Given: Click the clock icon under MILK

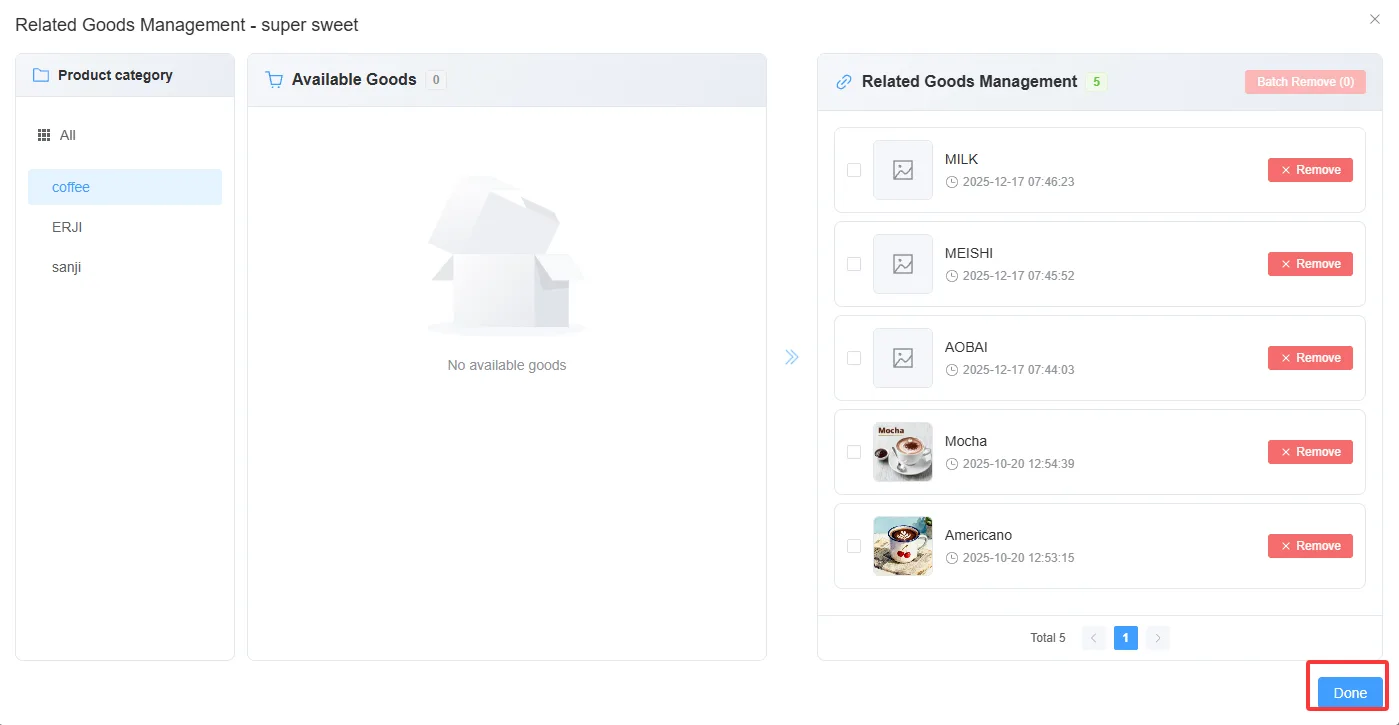Looking at the screenshot, I should click(951, 182).
